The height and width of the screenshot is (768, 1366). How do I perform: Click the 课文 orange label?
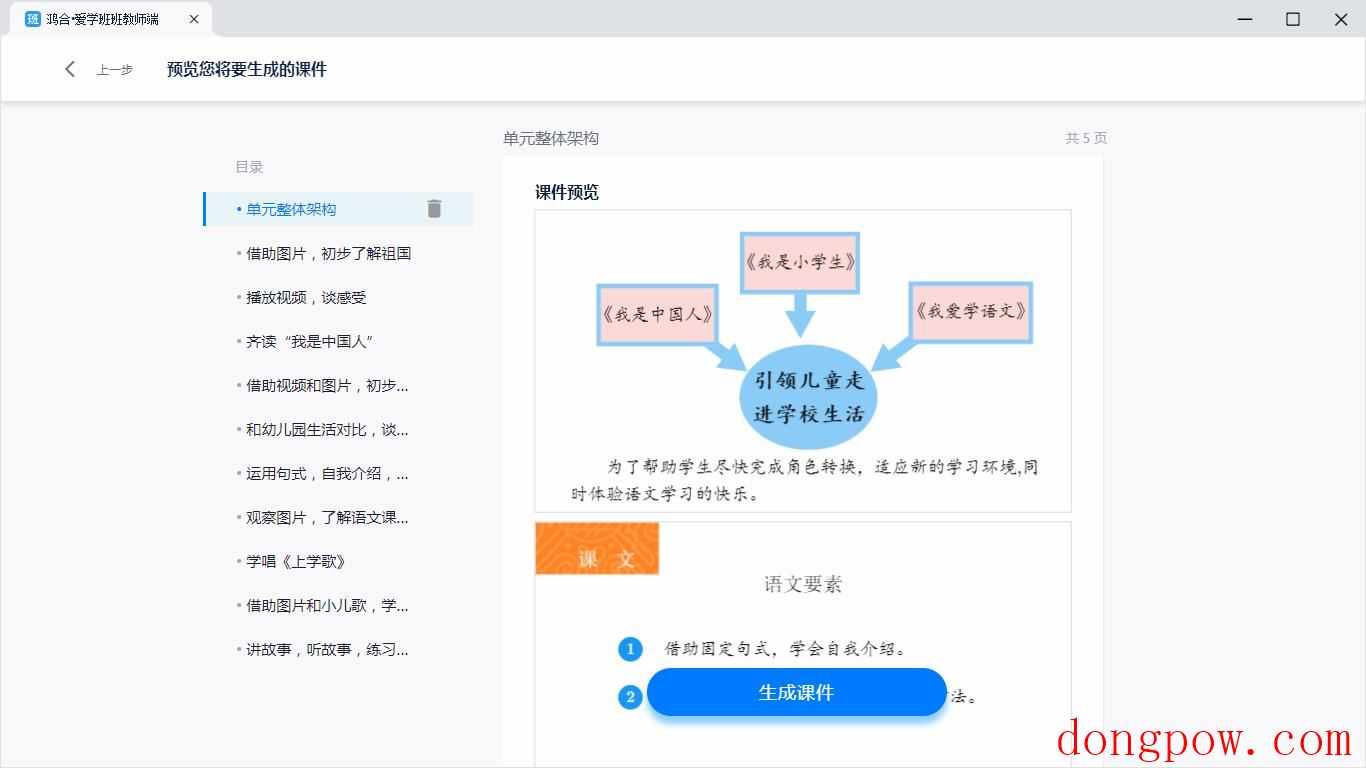(597, 548)
